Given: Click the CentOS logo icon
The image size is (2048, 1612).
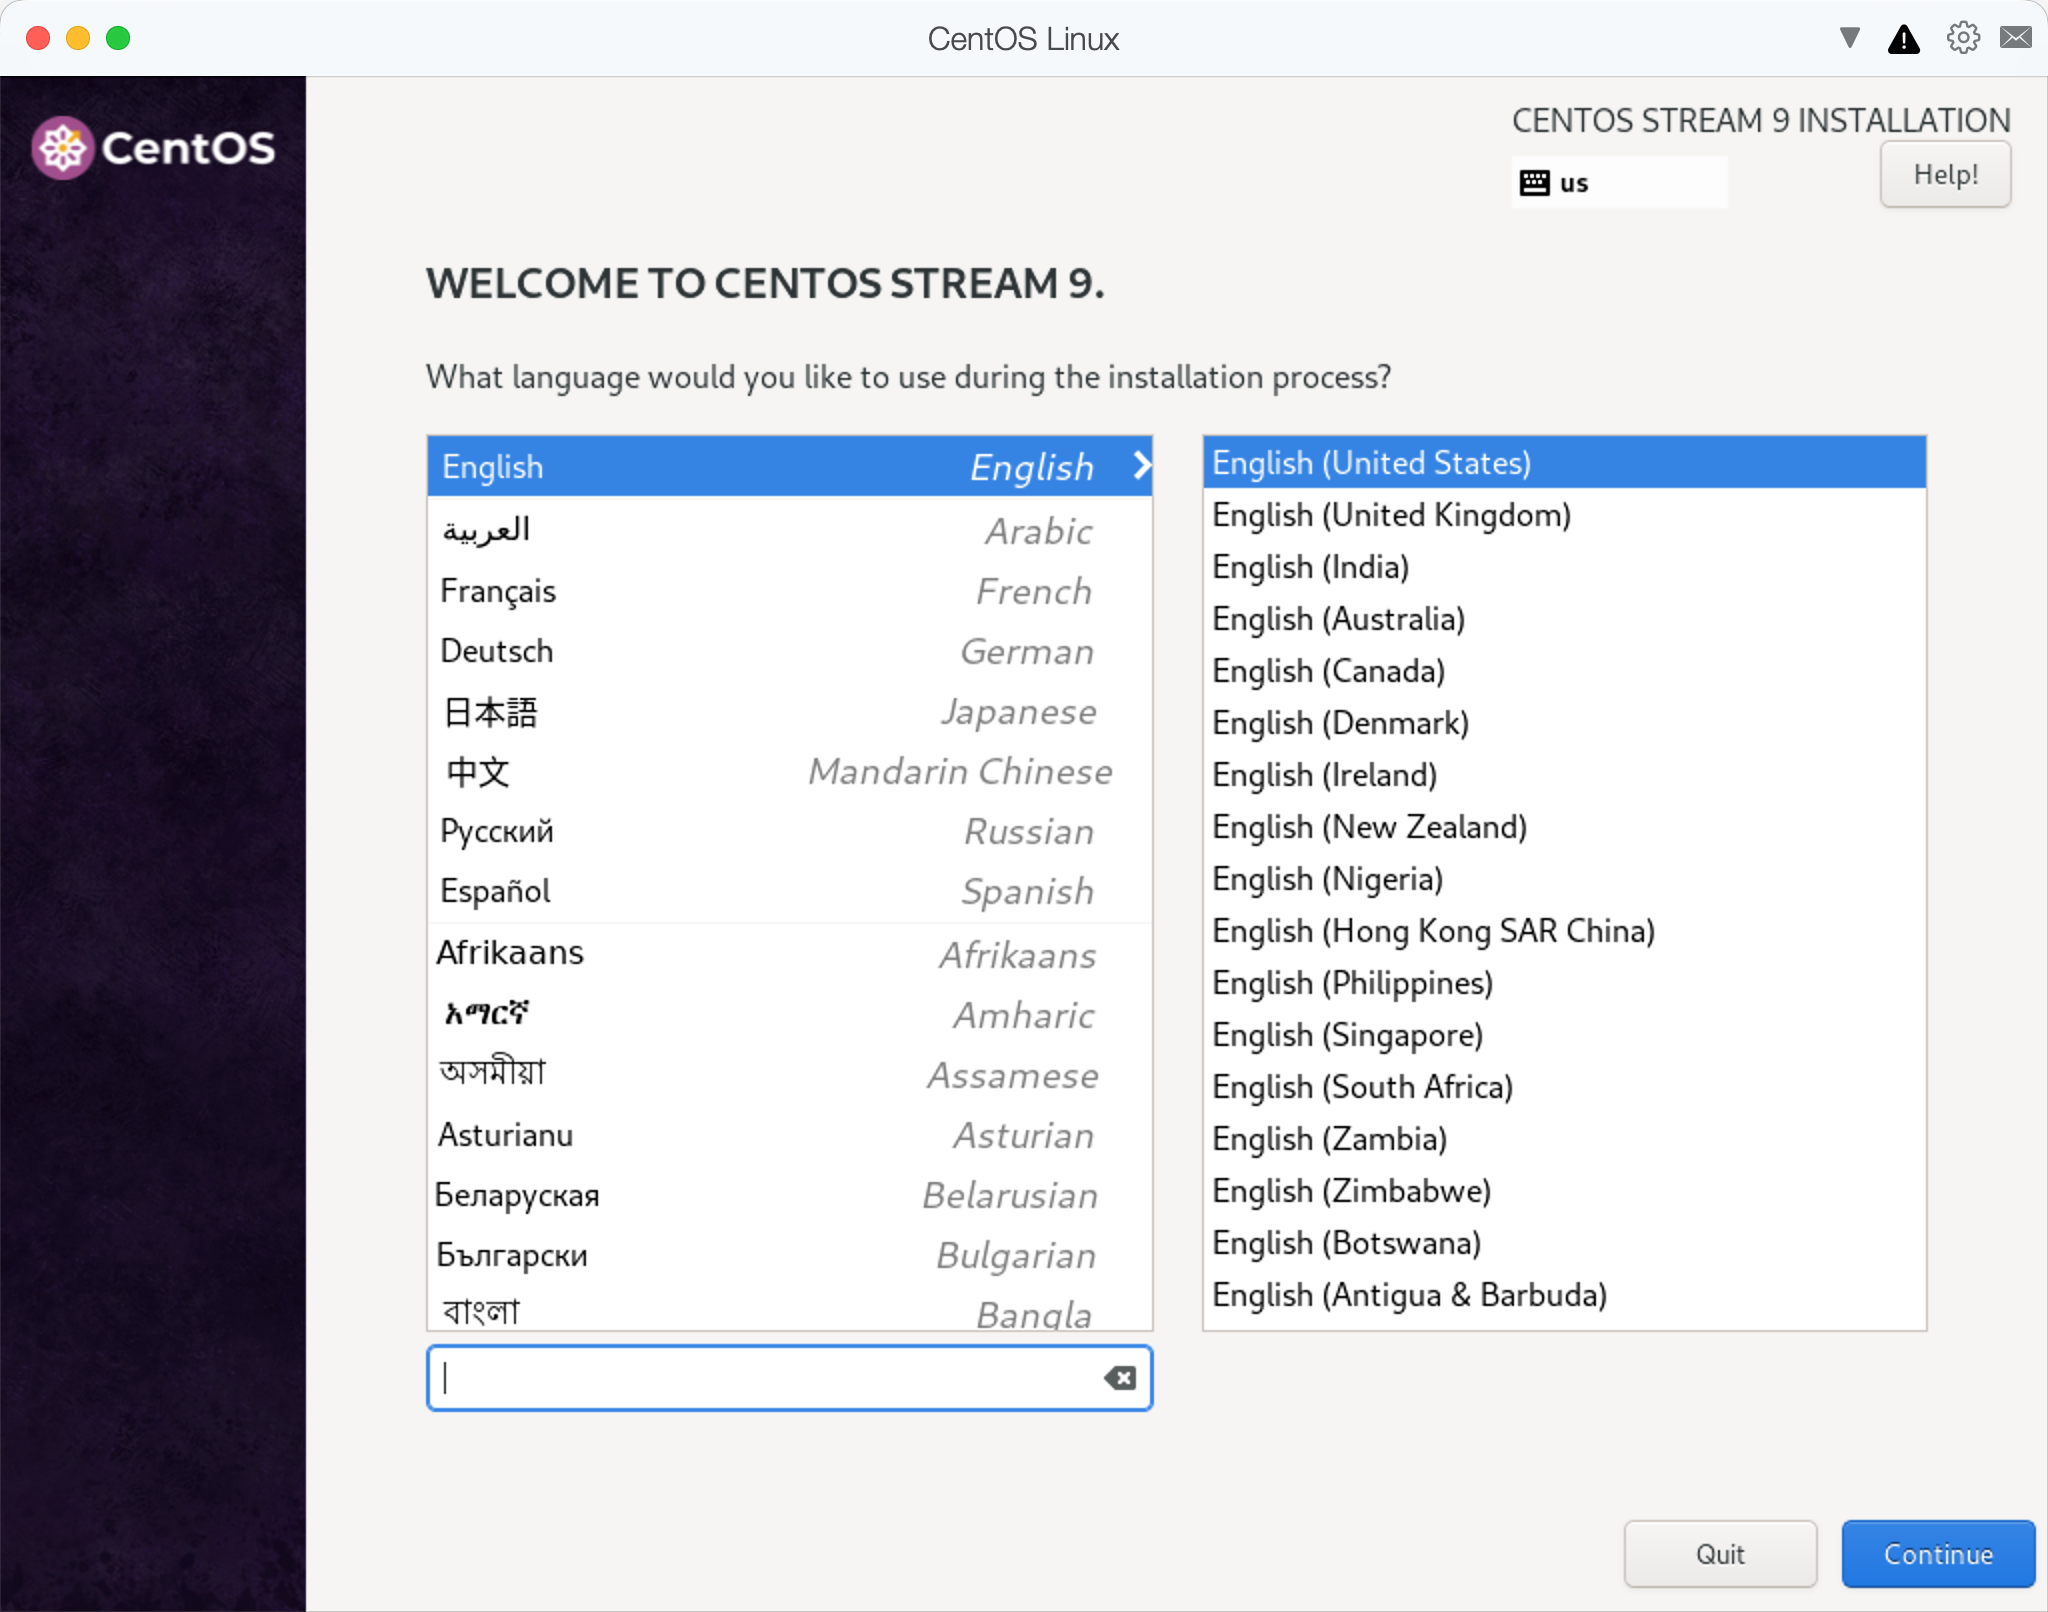Looking at the screenshot, I should point(64,148).
